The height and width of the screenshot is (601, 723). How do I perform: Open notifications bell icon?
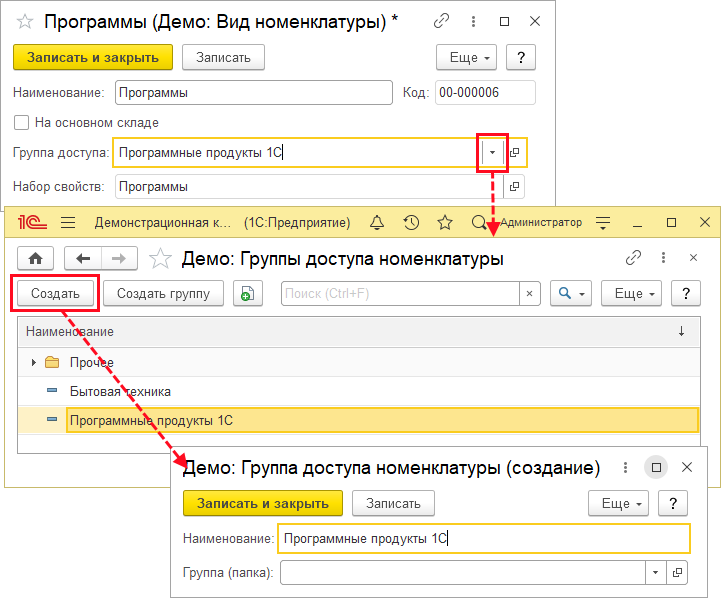[x=377, y=223]
